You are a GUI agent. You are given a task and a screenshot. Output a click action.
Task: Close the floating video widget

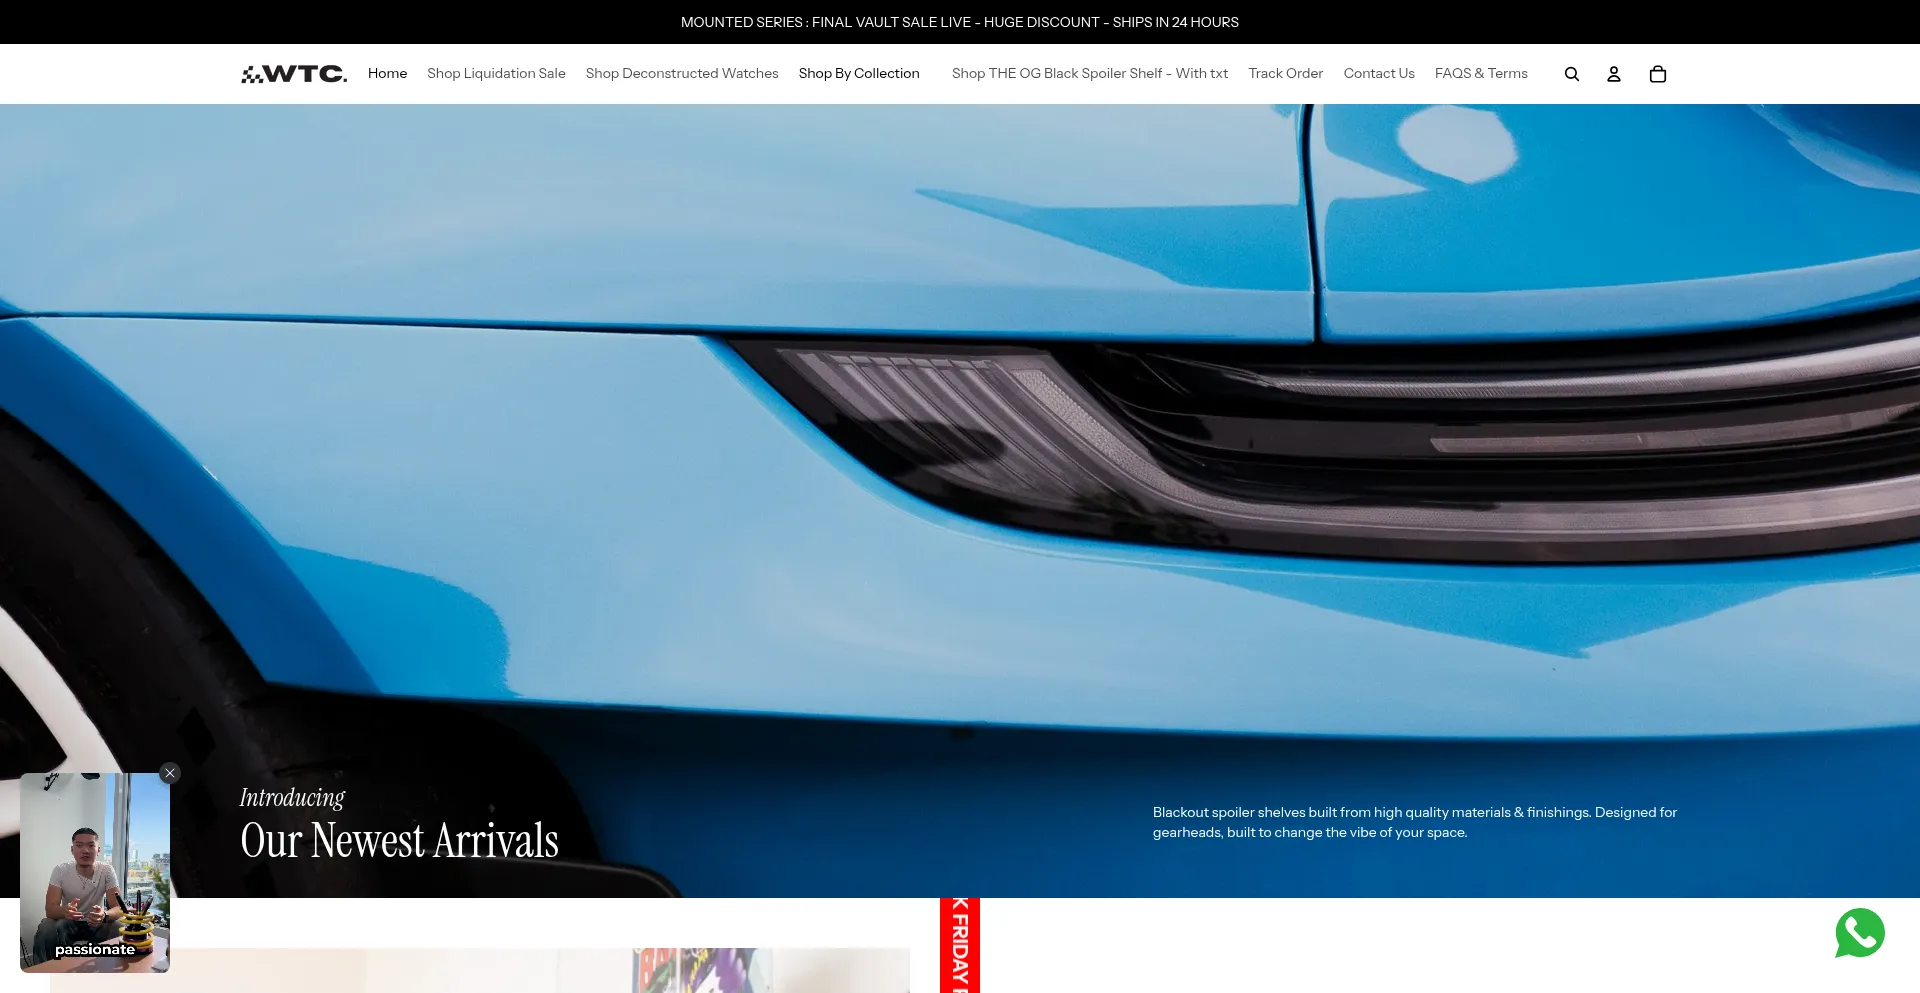170,773
